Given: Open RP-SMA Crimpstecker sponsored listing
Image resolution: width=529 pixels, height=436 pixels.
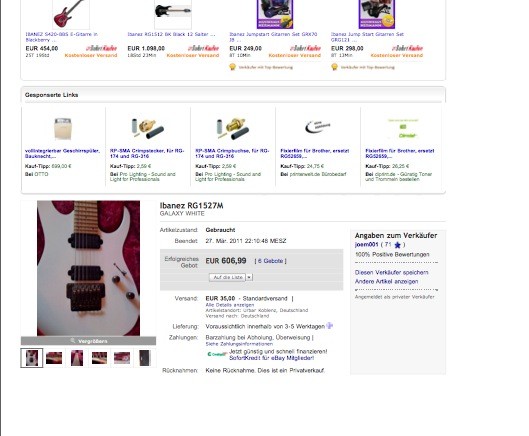Looking at the screenshot, I should [147, 153].
